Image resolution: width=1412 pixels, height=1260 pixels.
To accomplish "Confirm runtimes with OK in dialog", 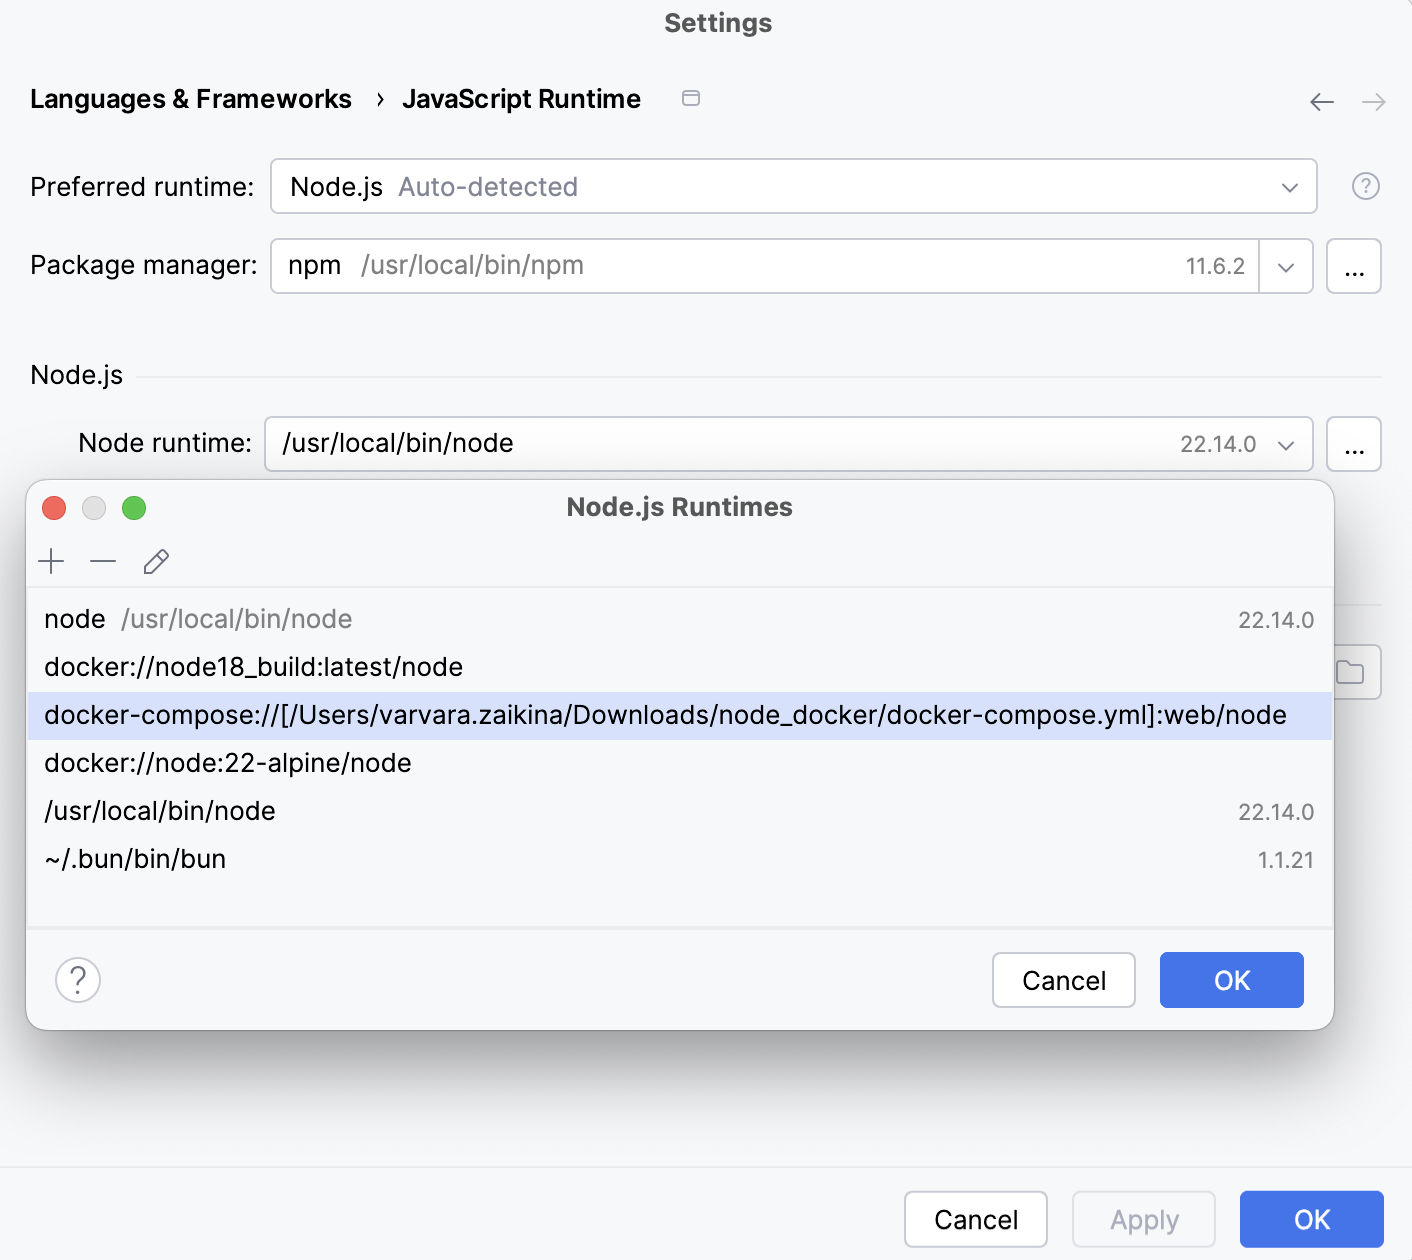I will (1231, 980).
